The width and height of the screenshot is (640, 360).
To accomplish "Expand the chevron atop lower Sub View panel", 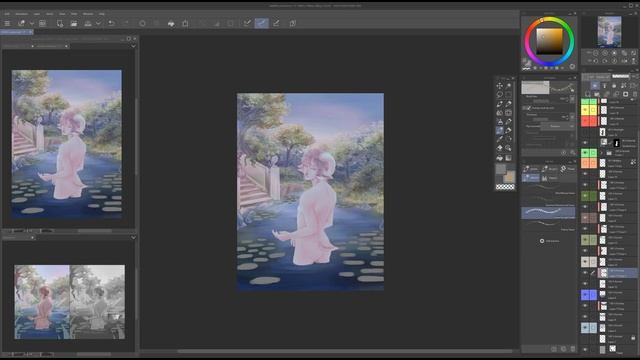I will [x=133, y=237].
